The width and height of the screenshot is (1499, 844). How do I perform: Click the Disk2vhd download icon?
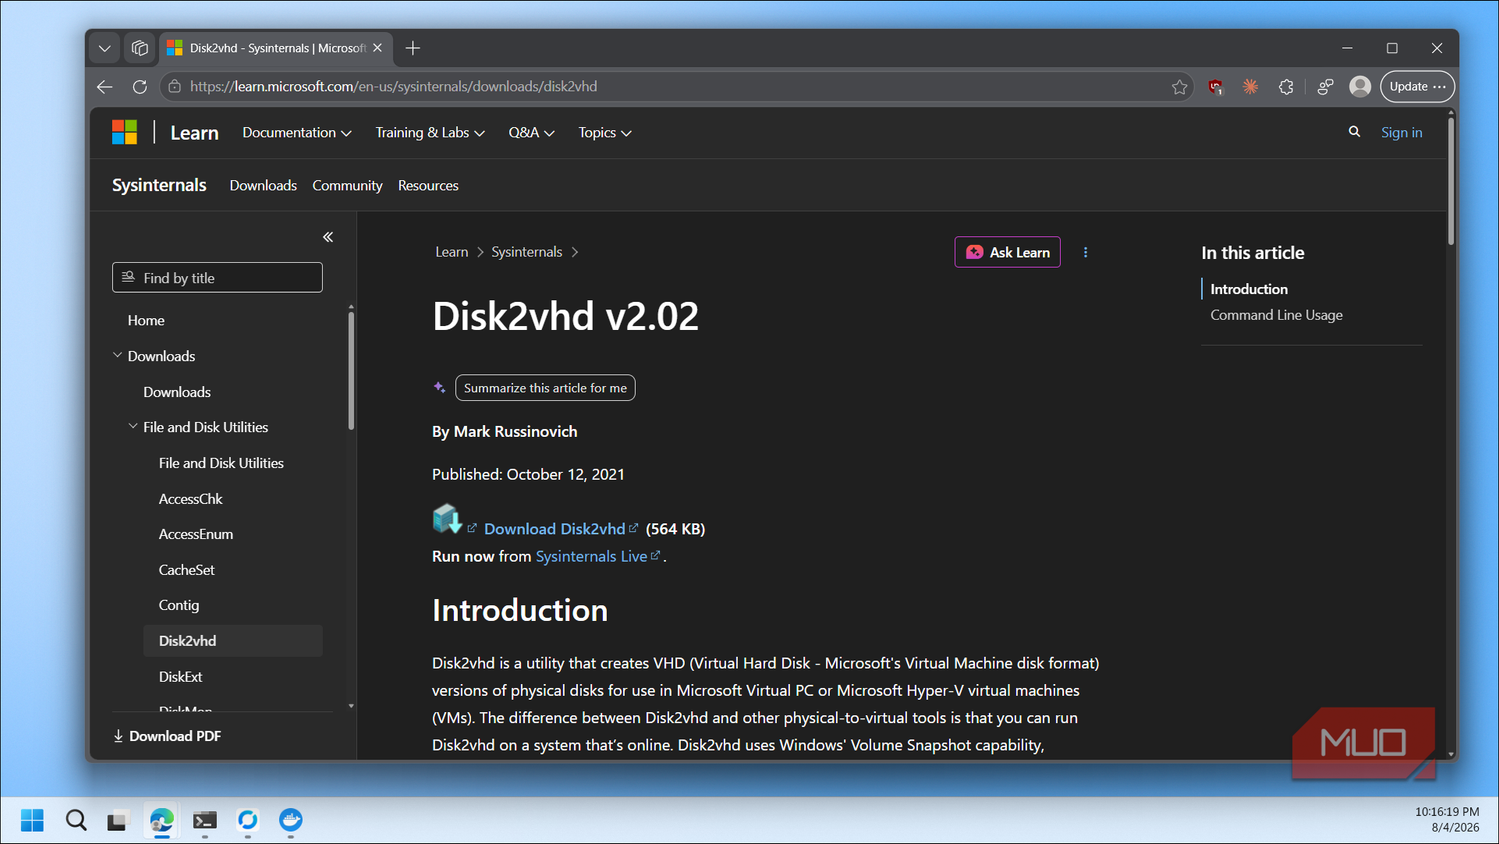pyautogui.click(x=447, y=520)
